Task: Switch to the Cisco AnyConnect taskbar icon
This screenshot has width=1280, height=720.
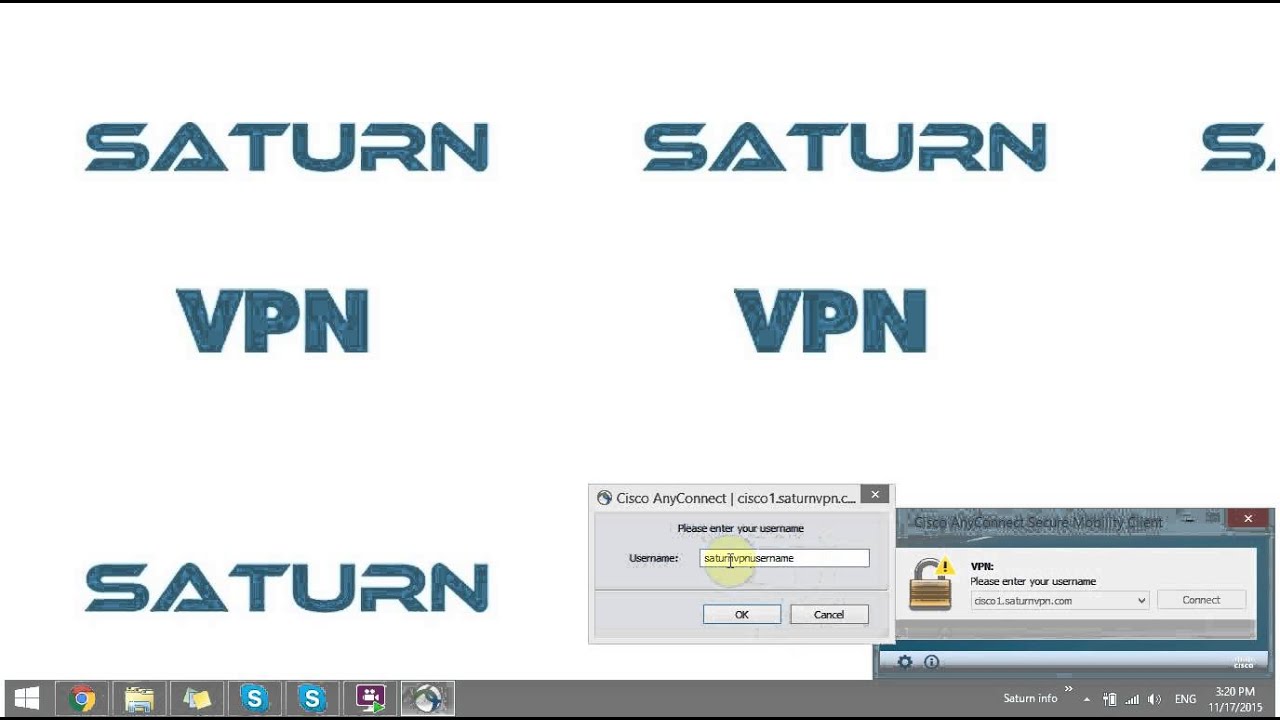Action: point(428,698)
